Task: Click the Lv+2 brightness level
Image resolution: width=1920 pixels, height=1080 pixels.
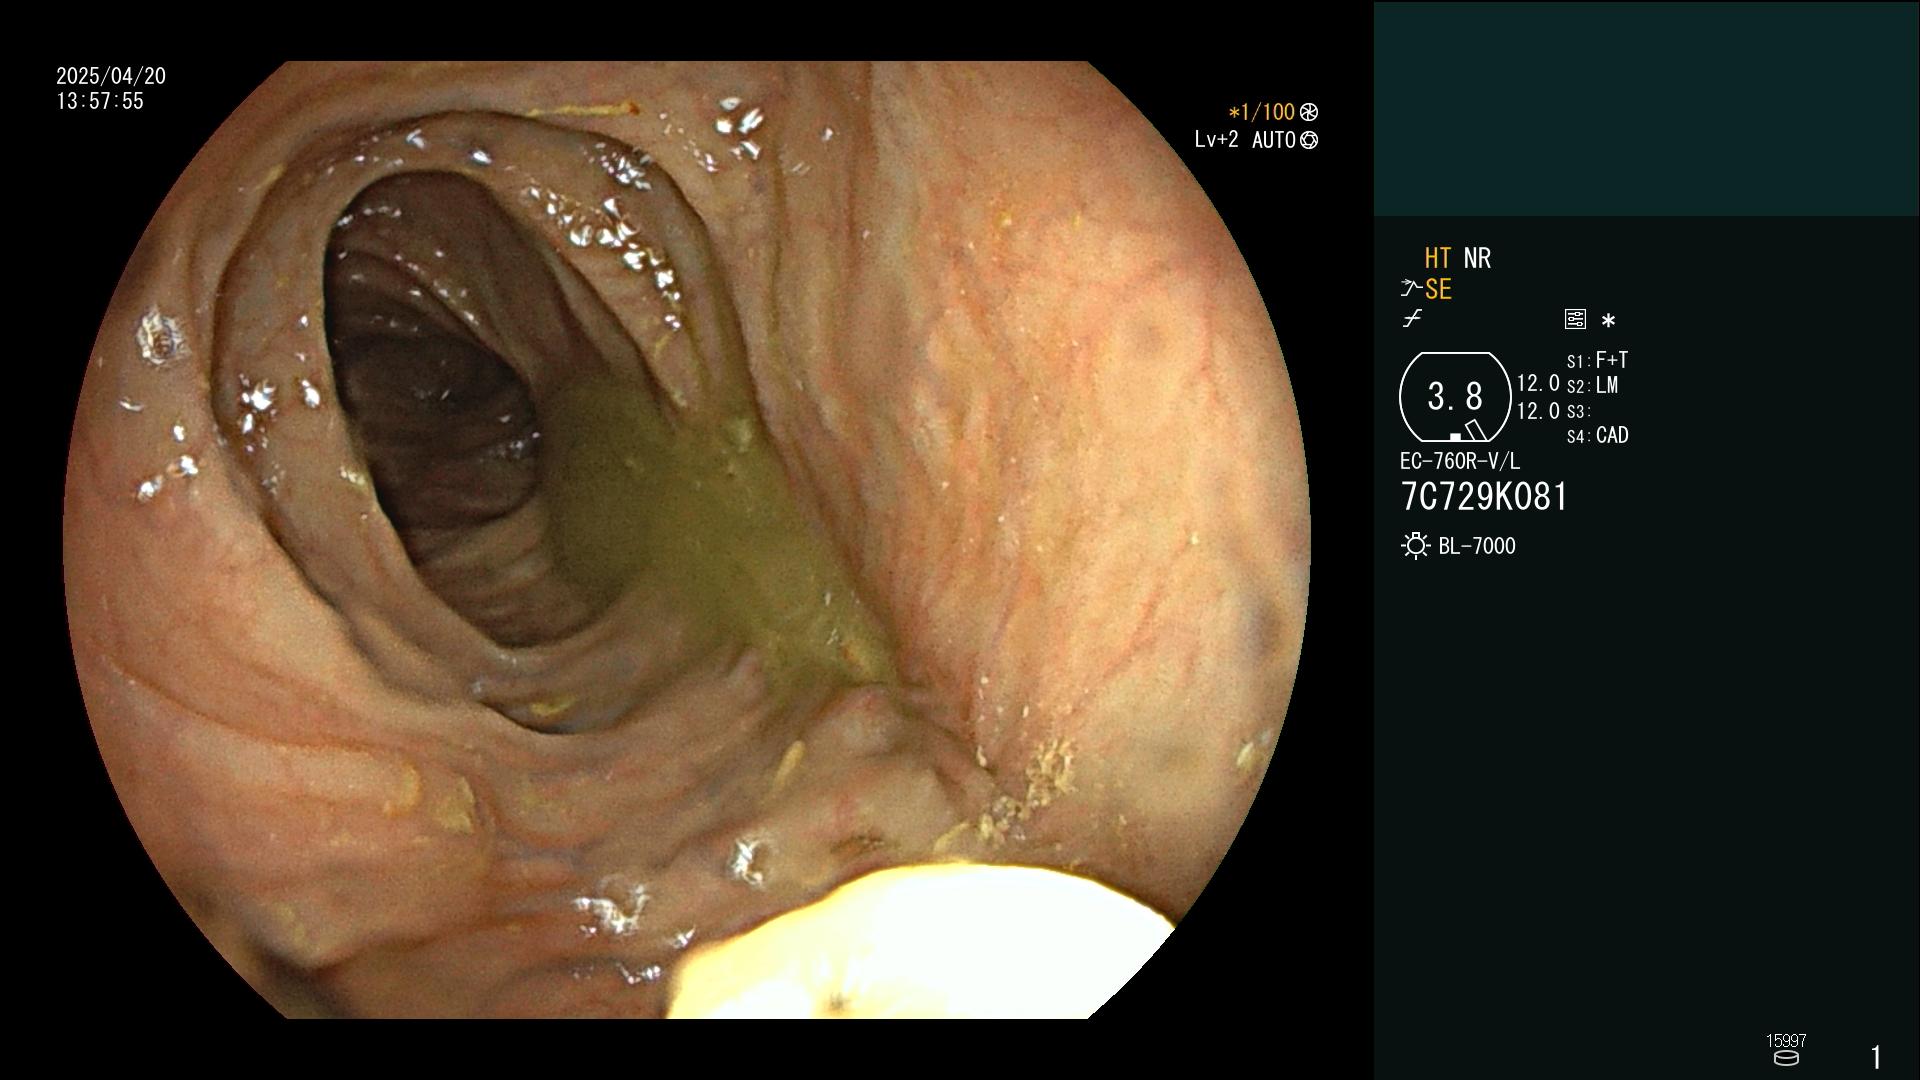Action: click(1216, 140)
